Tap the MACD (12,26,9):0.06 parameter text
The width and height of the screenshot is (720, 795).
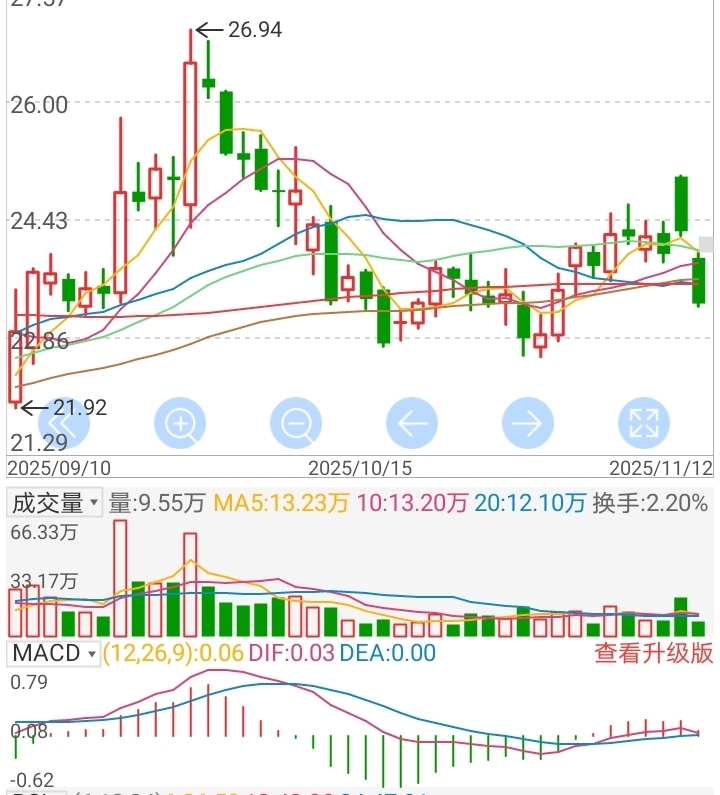[173, 653]
